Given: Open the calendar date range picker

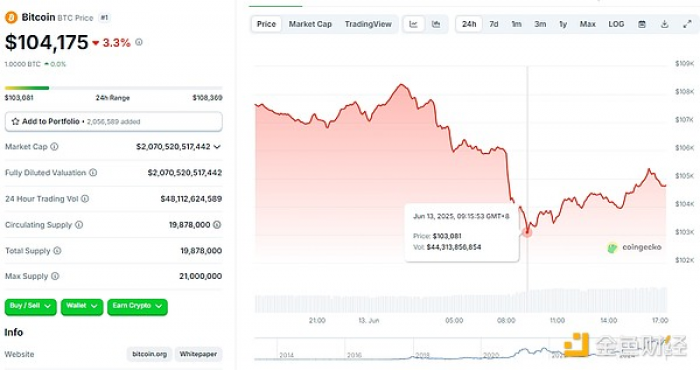Looking at the screenshot, I should point(642,24).
